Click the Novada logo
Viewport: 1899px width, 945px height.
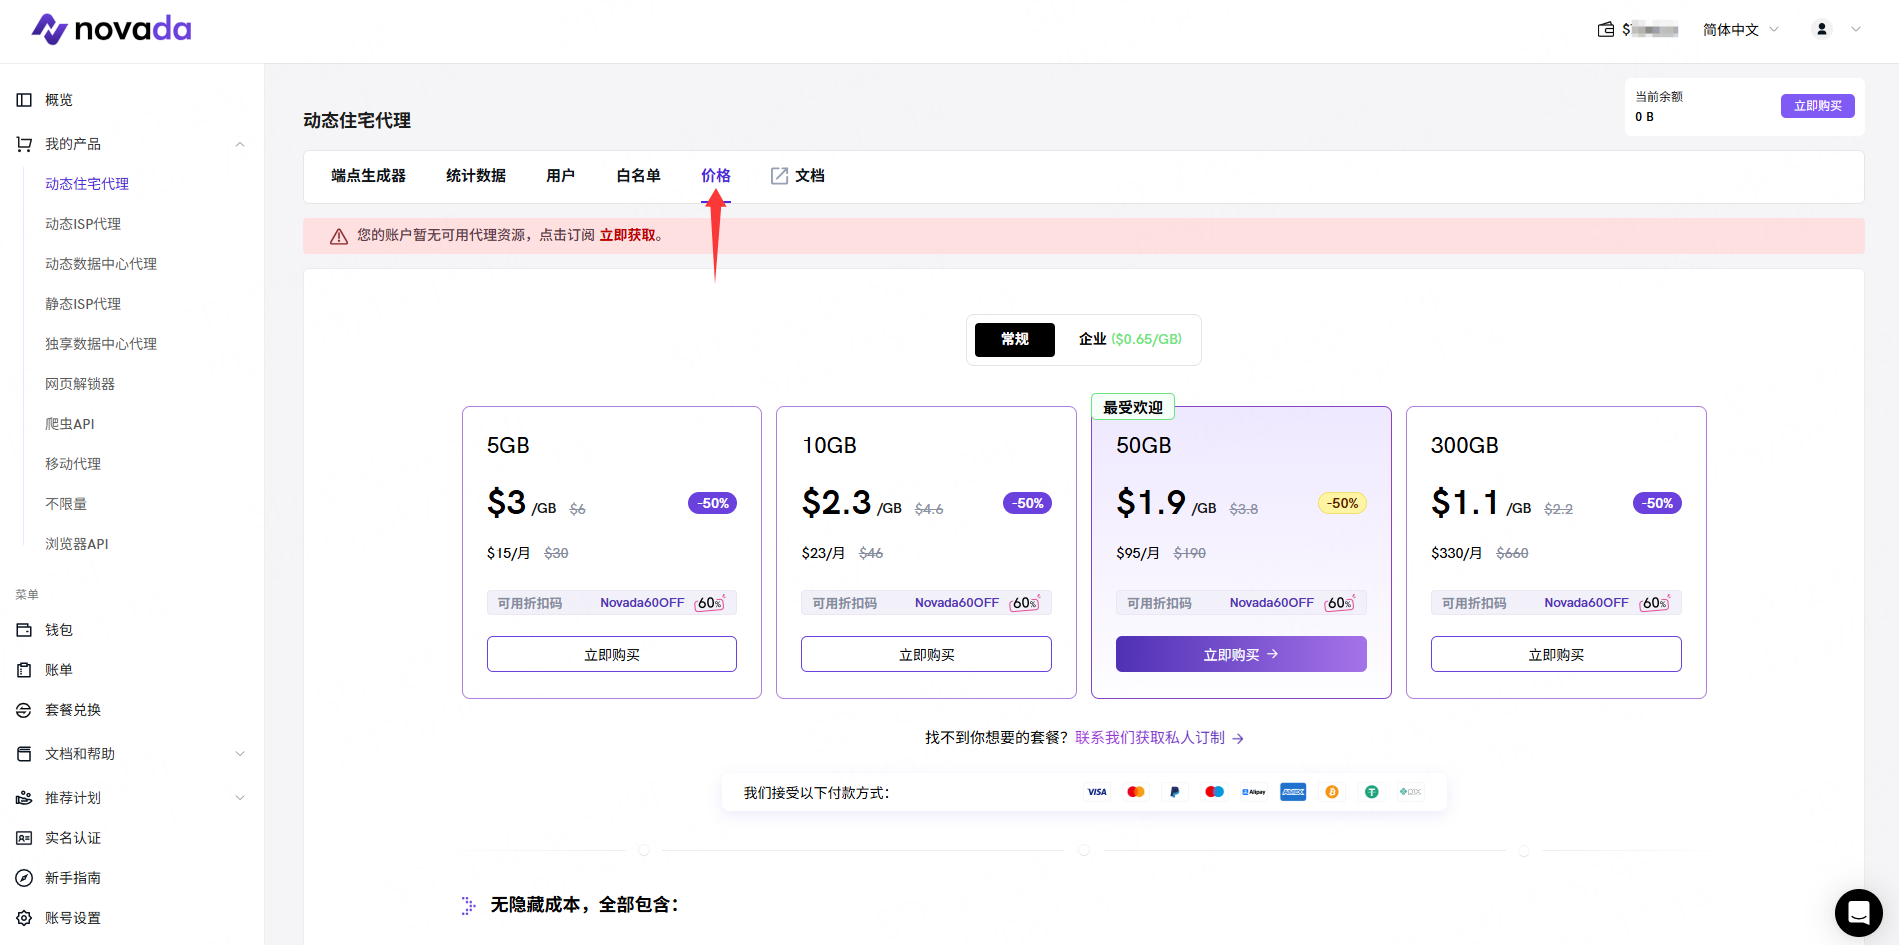[x=111, y=29]
